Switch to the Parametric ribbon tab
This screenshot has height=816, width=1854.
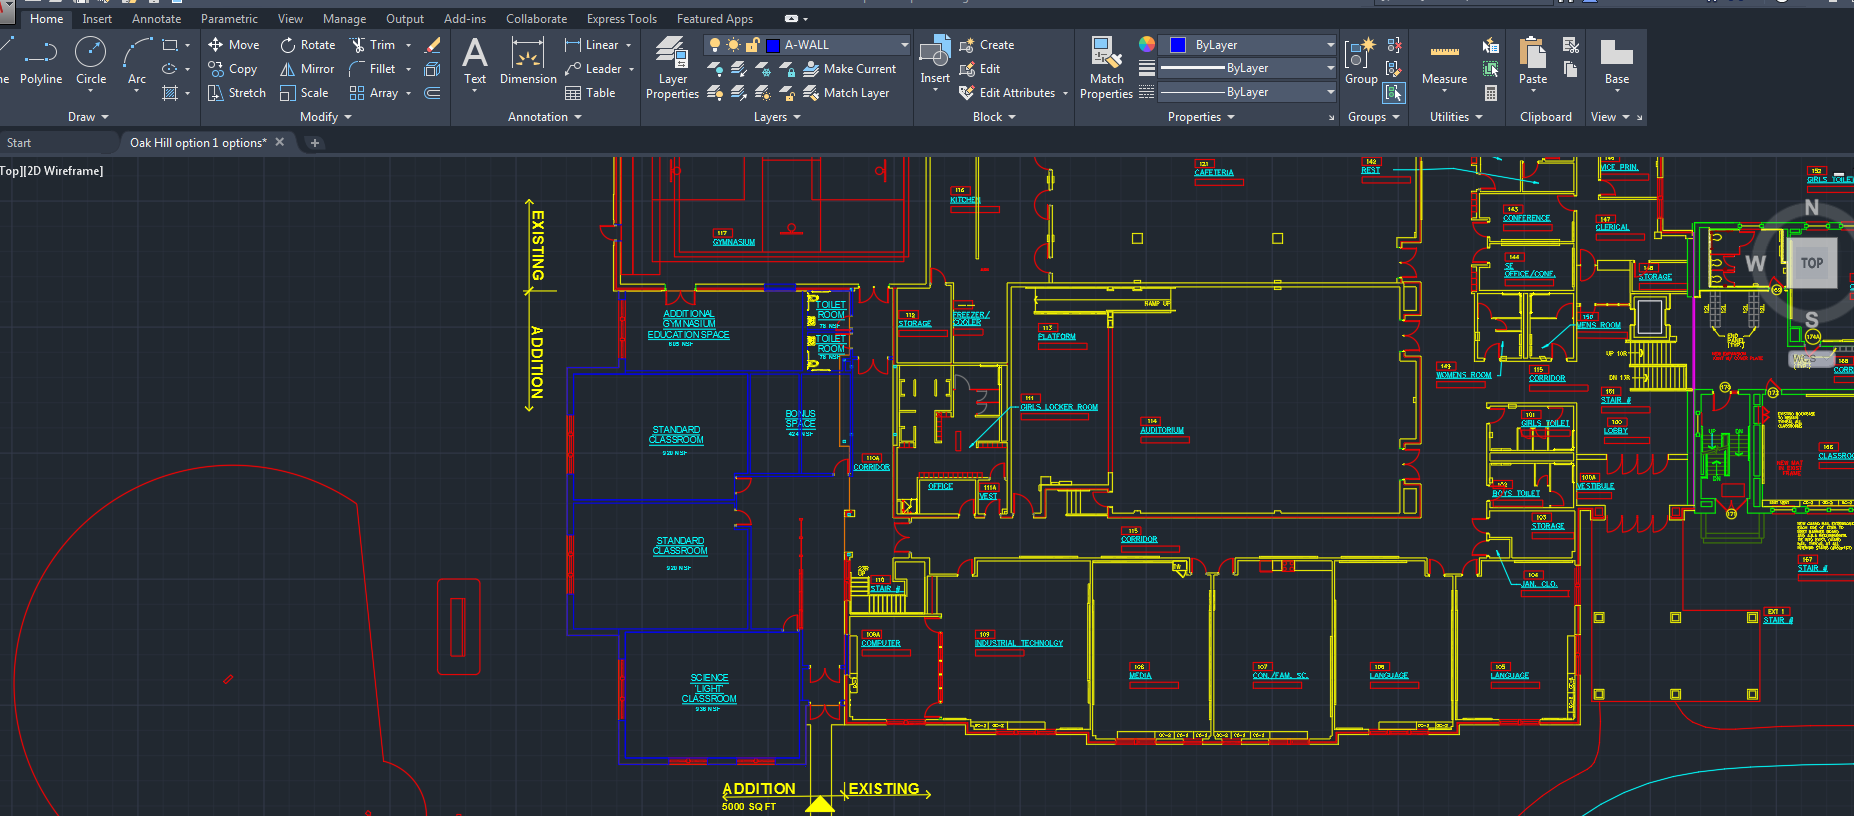click(229, 19)
